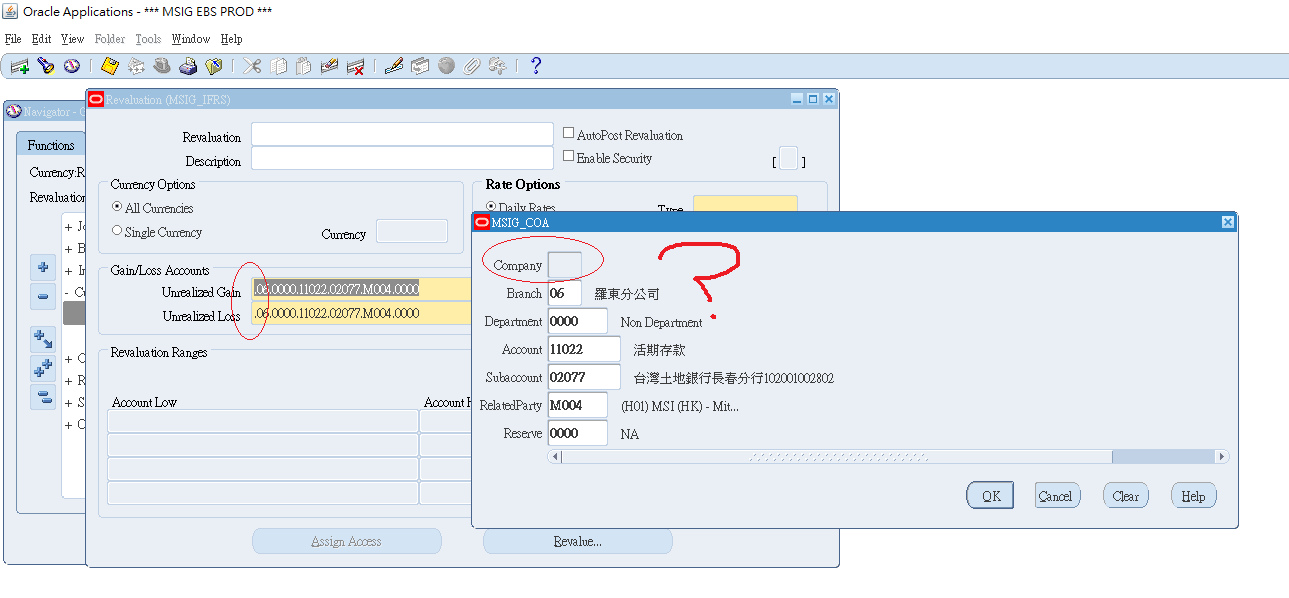Open the Help menu
The image size is (1289, 598).
click(x=231, y=39)
